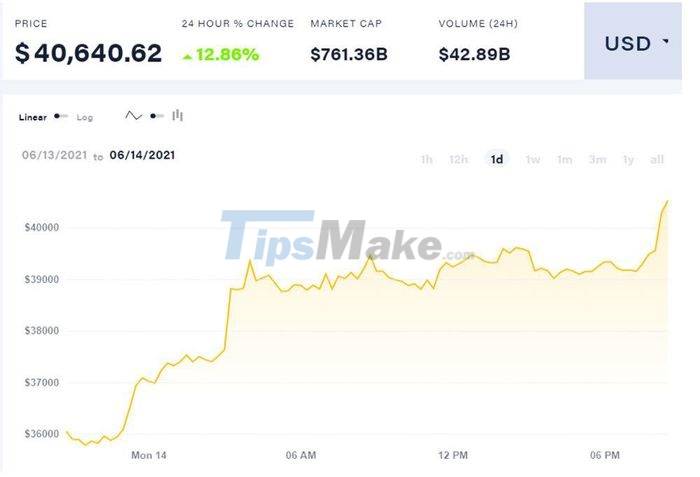Select the 1h time range
The image size is (700, 477).
click(x=427, y=159)
